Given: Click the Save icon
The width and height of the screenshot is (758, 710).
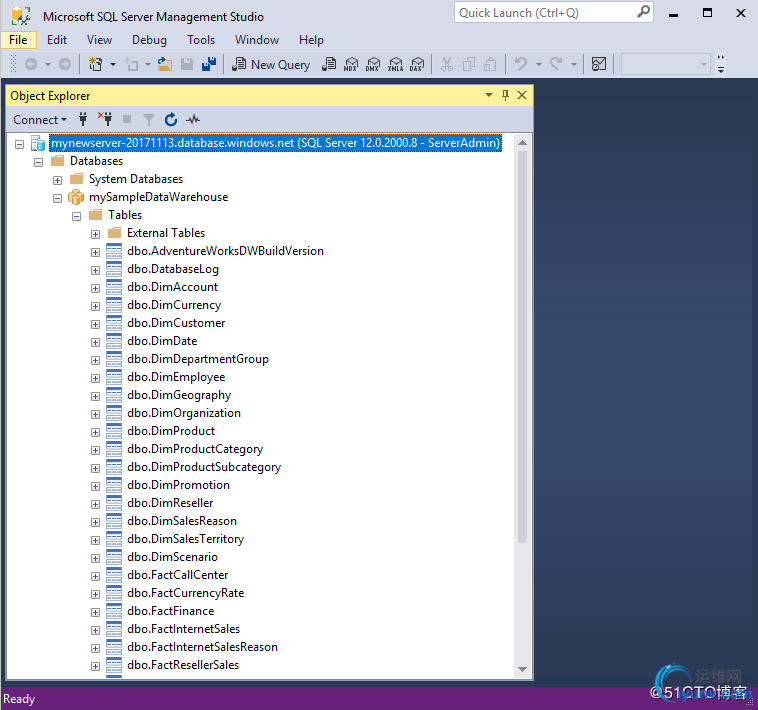Looking at the screenshot, I should pyautogui.click(x=187, y=64).
